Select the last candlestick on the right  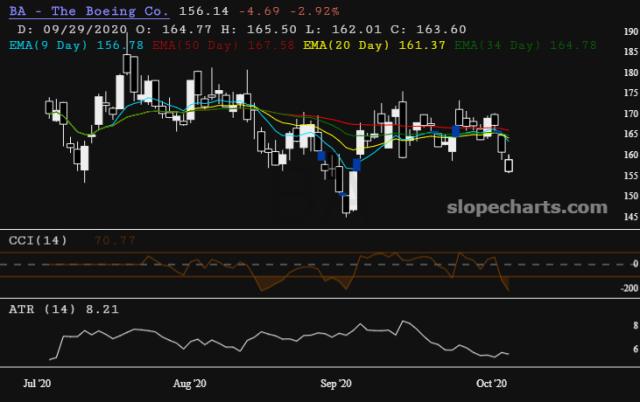(x=508, y=165)
